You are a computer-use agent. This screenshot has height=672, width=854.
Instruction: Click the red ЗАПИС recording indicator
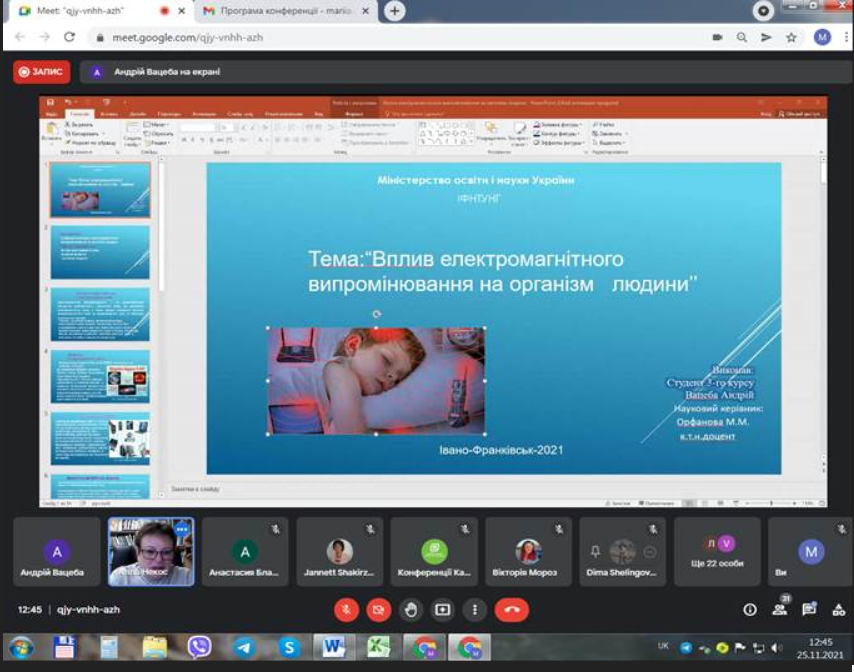[x=42, y=71]
